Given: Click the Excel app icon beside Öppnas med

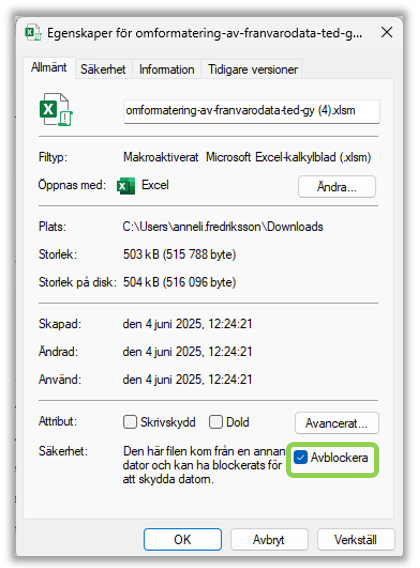Looking at the screenshot, I should click(x=126, y=186).
